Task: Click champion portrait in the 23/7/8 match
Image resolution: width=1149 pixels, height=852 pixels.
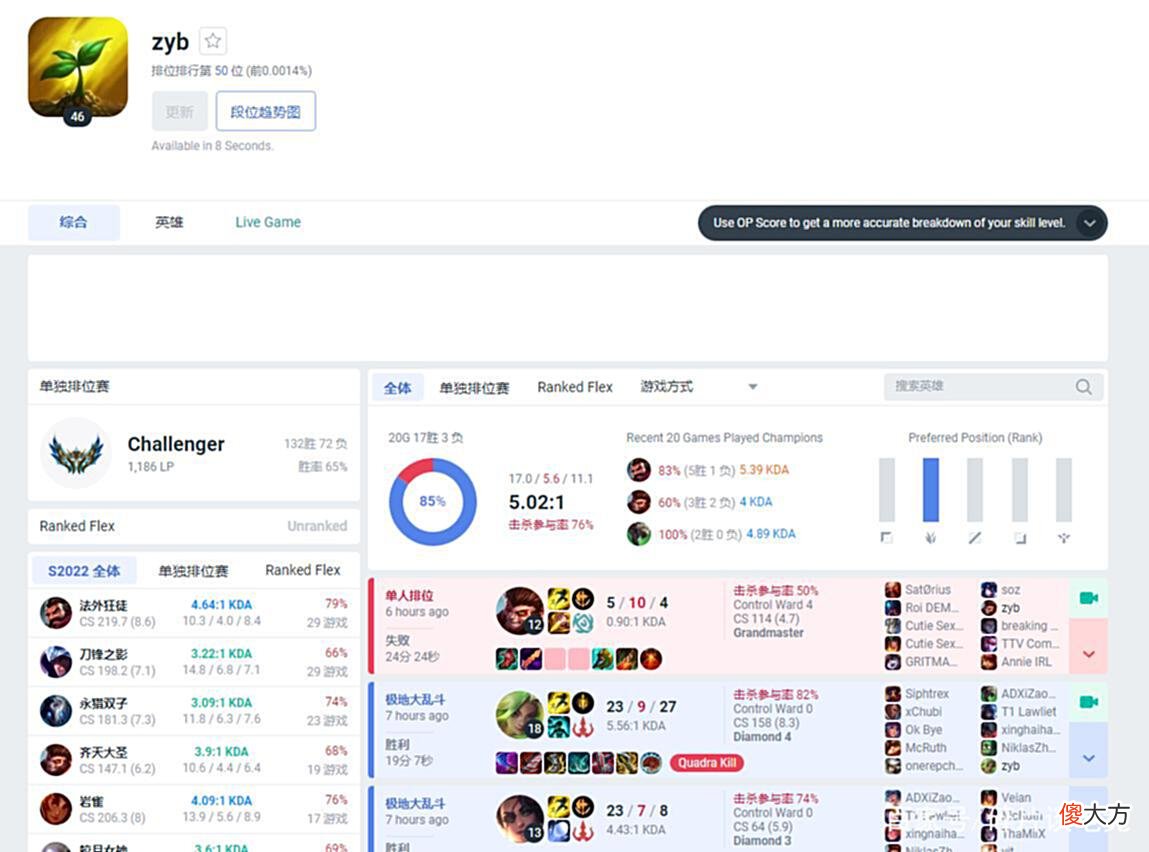Action: point(520,819)
